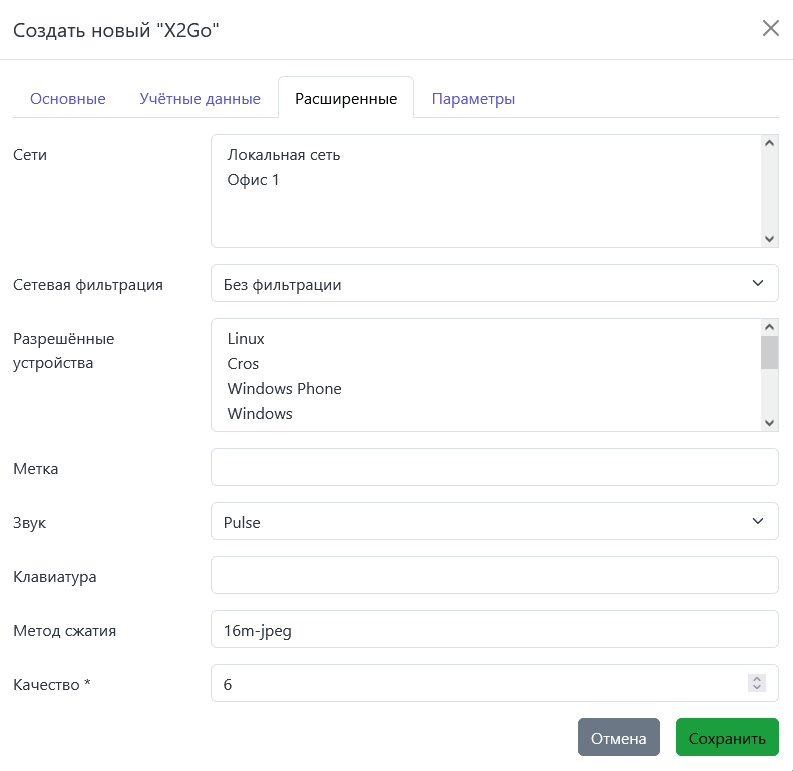This screenshot has width=793, height=771.
Task: Expand the Сетевая фильтрация dropdown
Action: click(494, 284)
